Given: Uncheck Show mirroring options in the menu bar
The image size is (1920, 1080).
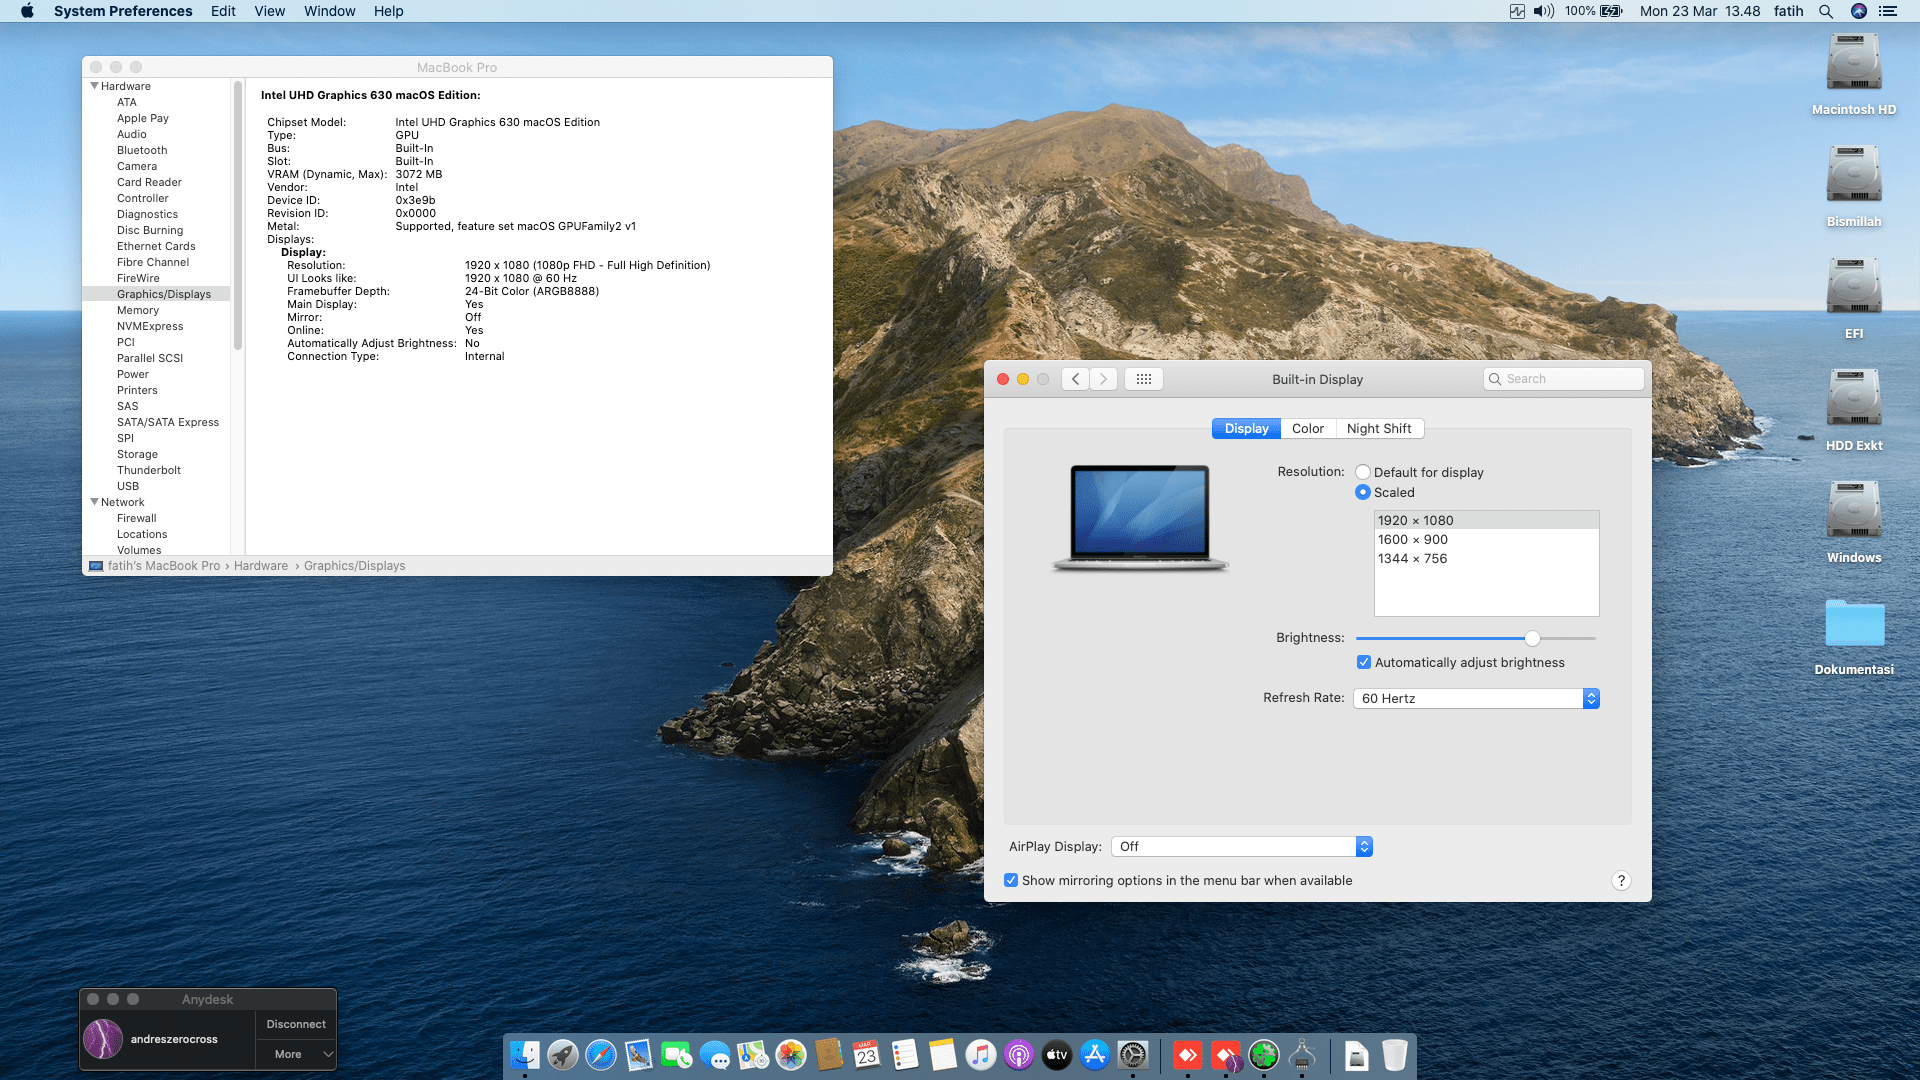Looking at the screenshot, I should click(x=1011, y=880).
